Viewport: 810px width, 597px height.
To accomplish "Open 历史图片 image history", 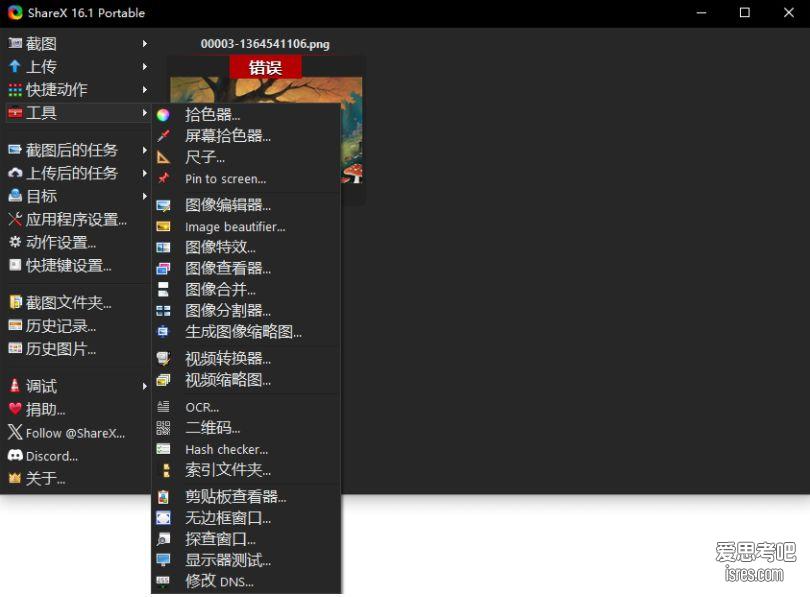I will (x=77, y=349).
